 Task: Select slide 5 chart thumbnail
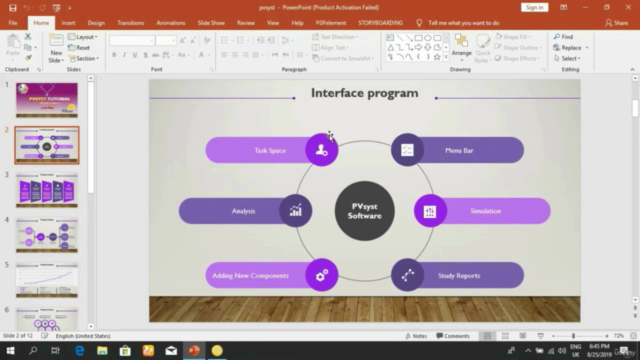[47, 280]
